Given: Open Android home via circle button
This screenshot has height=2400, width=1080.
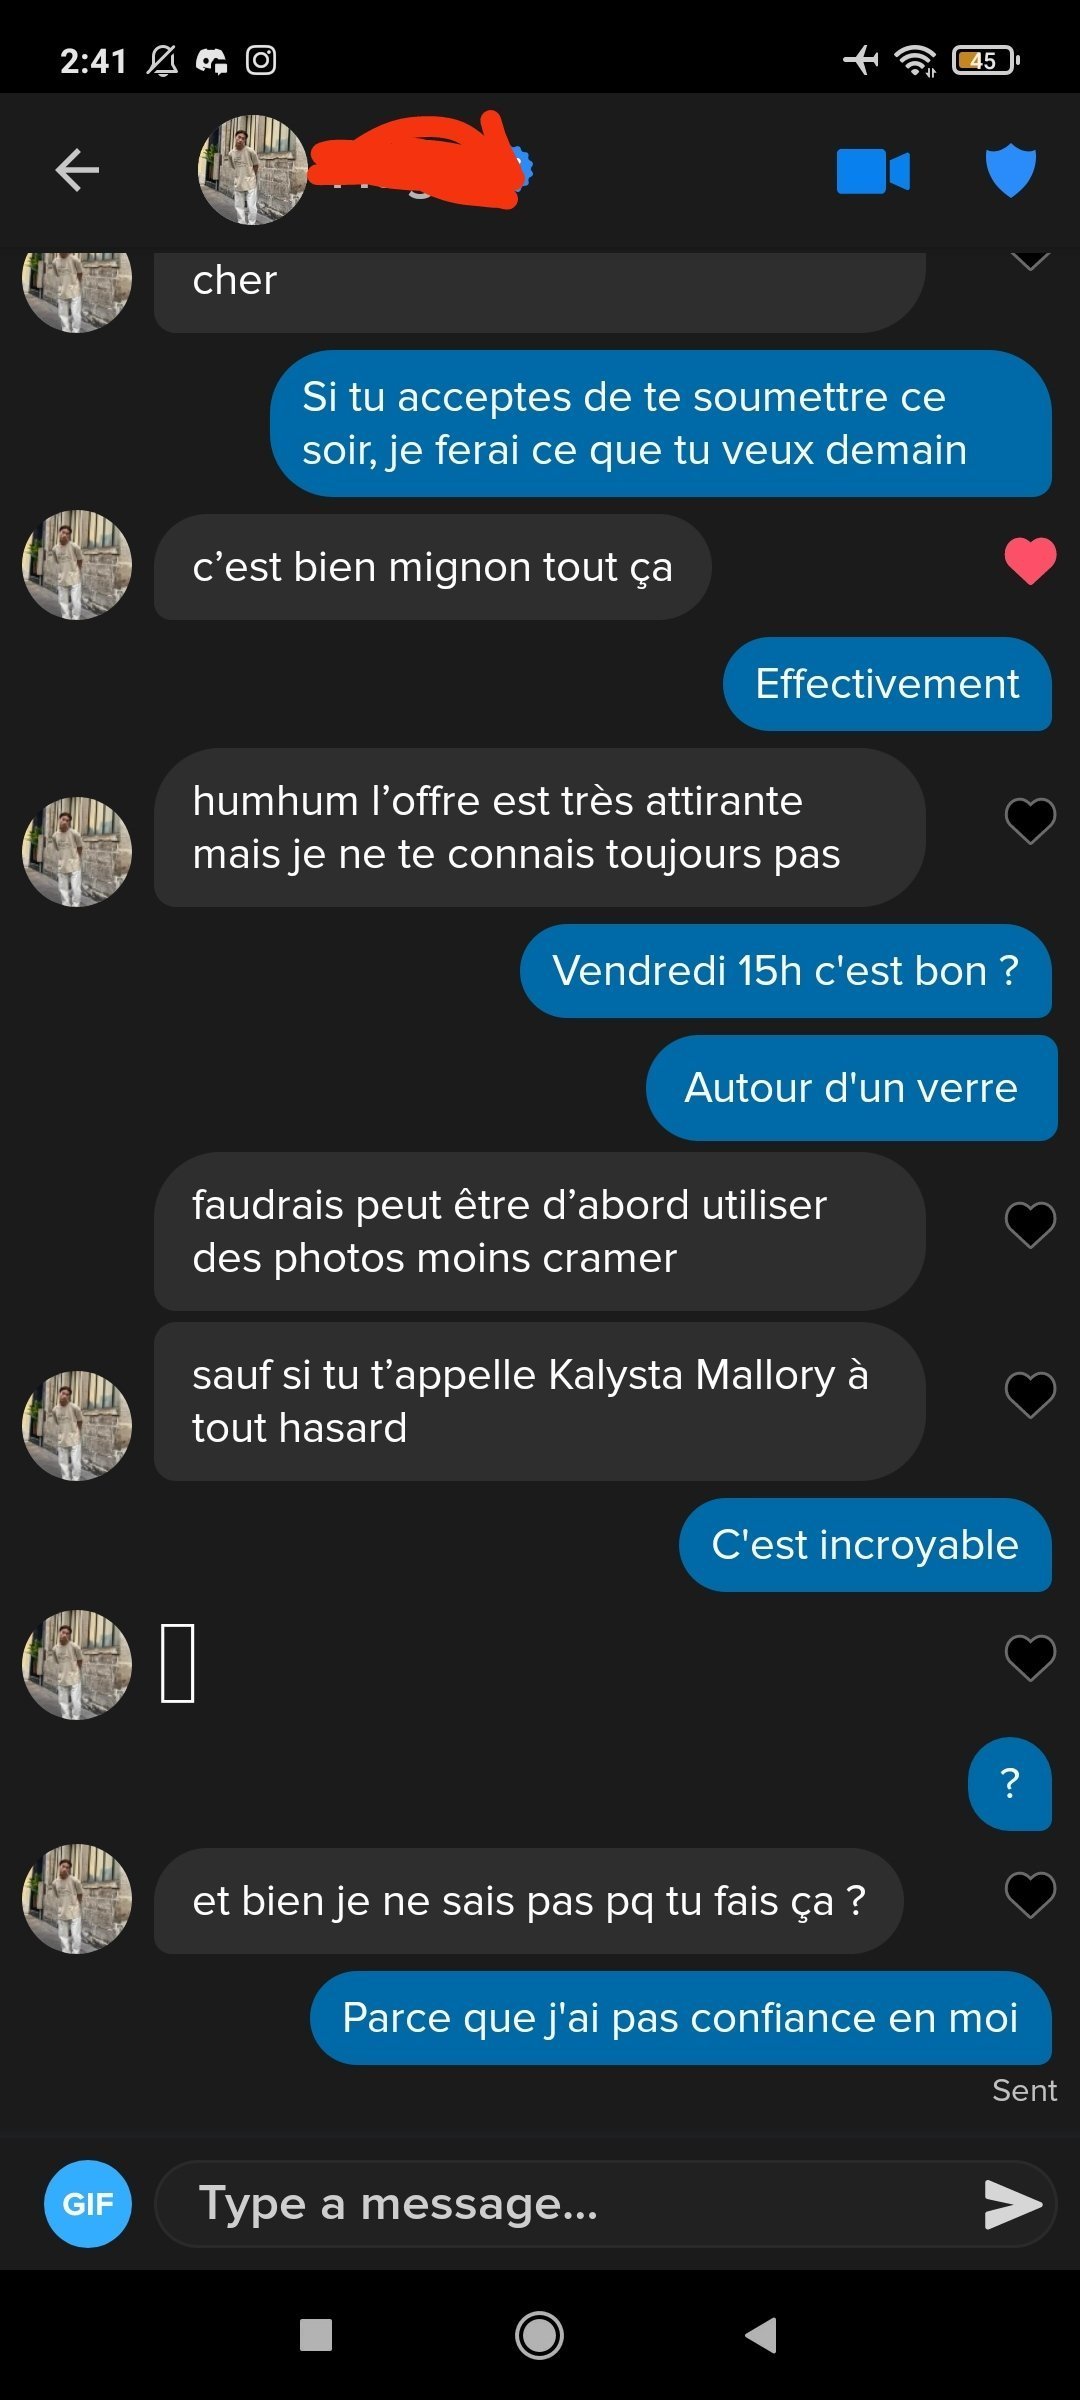Looking at the screenshot, I should (x=539, y=2336).
